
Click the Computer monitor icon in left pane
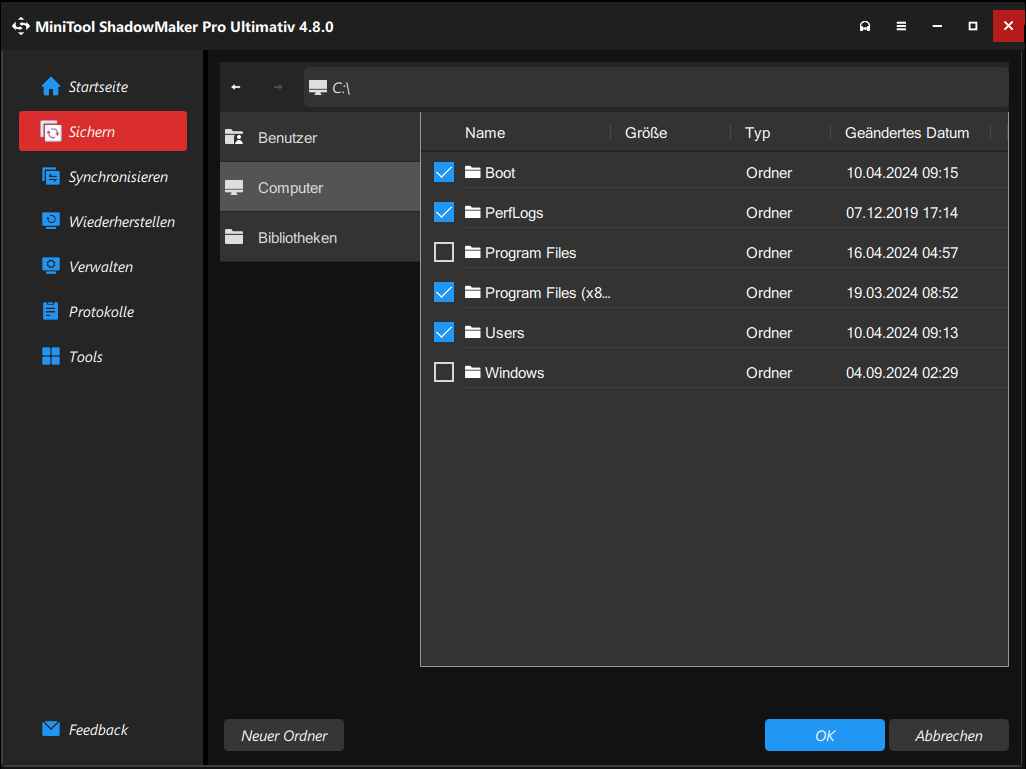234,188
